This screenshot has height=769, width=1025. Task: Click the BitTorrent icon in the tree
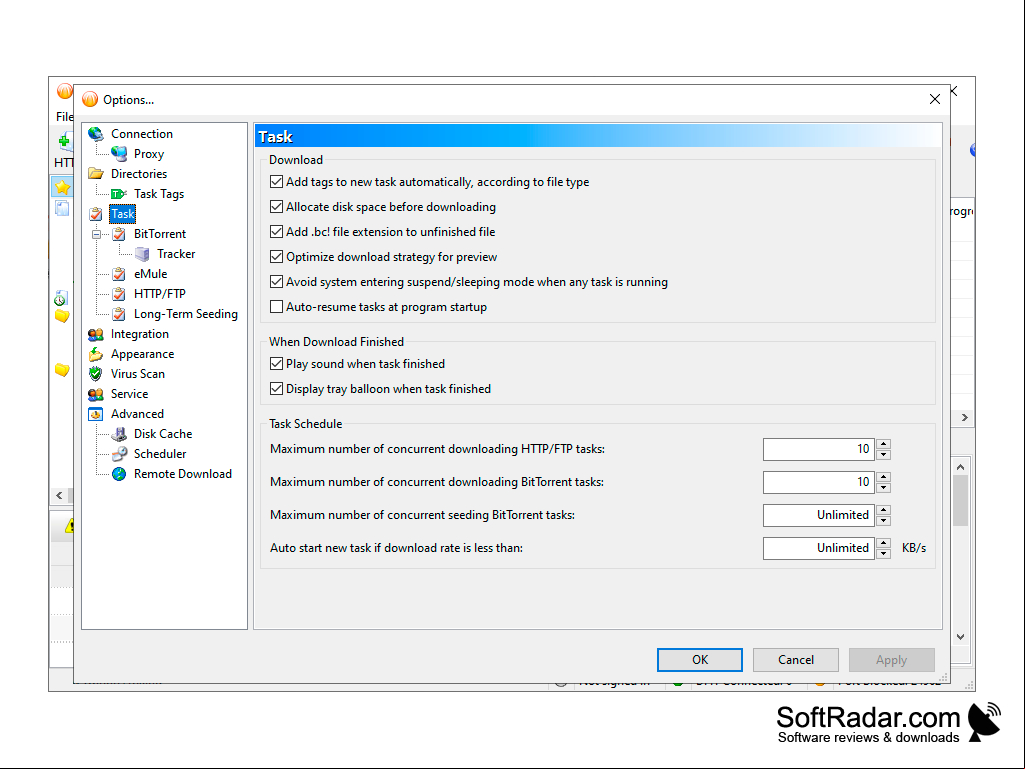[119, 233]
